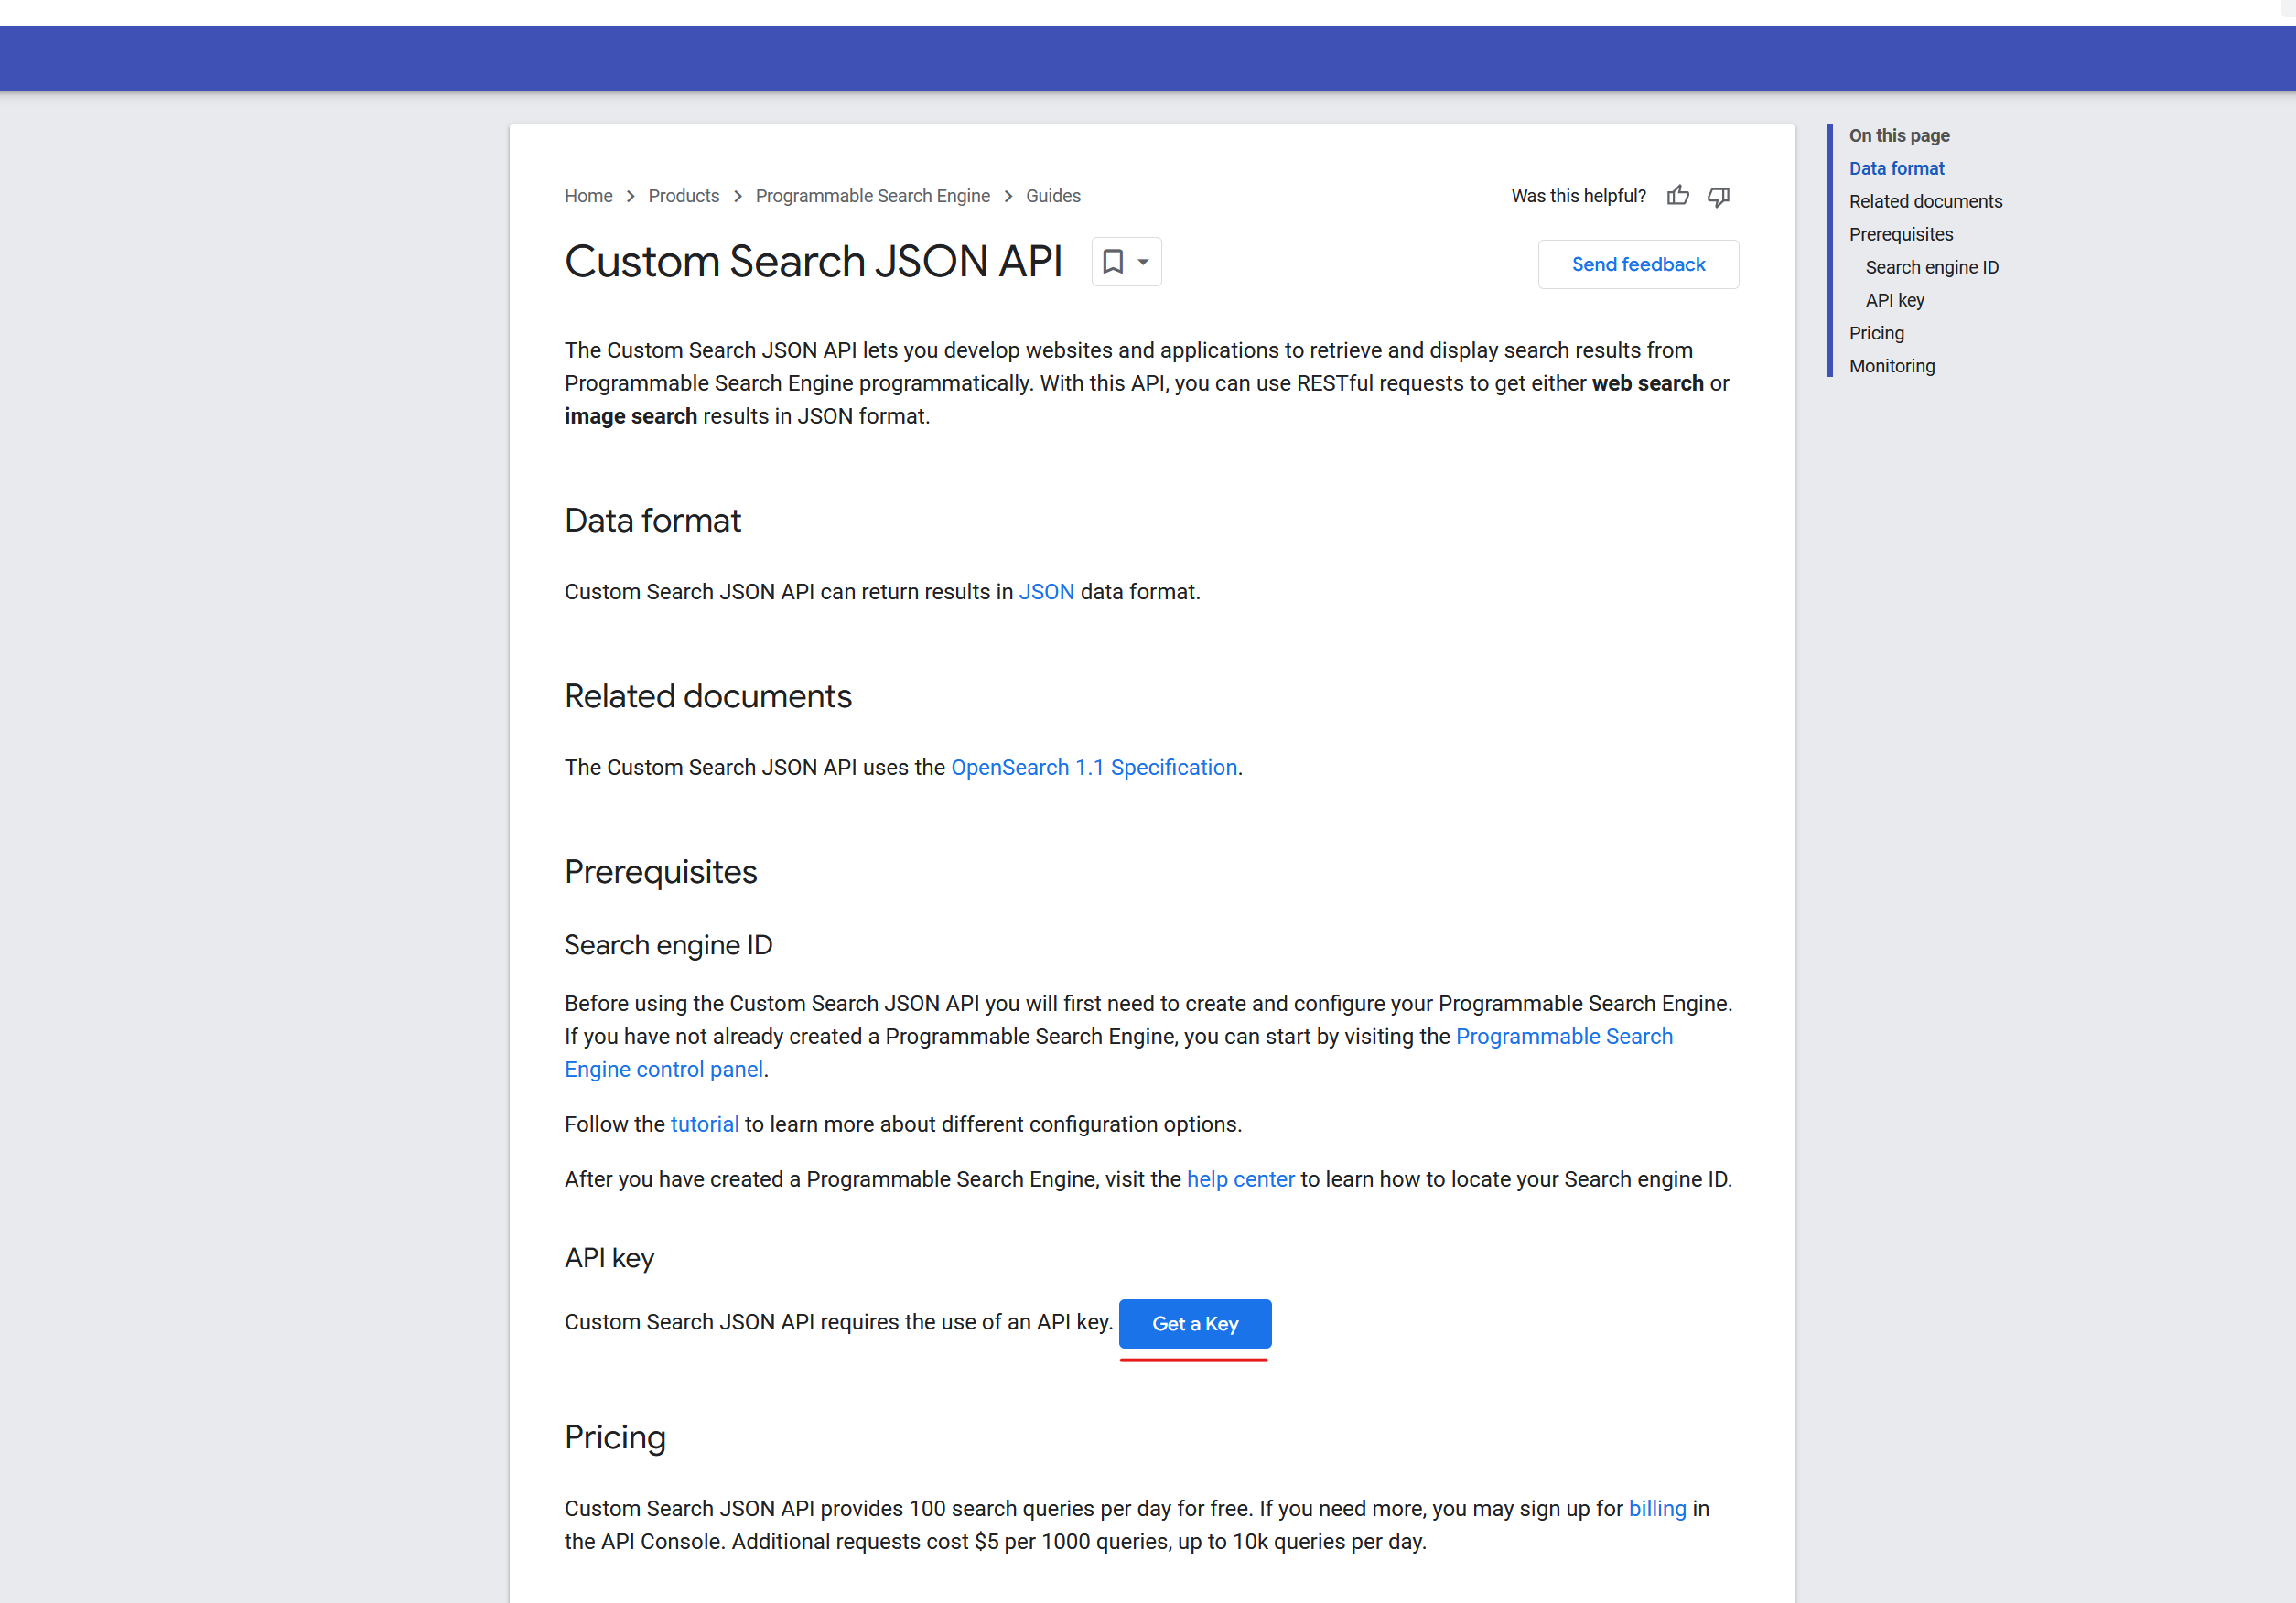Jump to Data format in page outline
The width and height of the screenshot is (2296, 1603).
(1896, 168)
